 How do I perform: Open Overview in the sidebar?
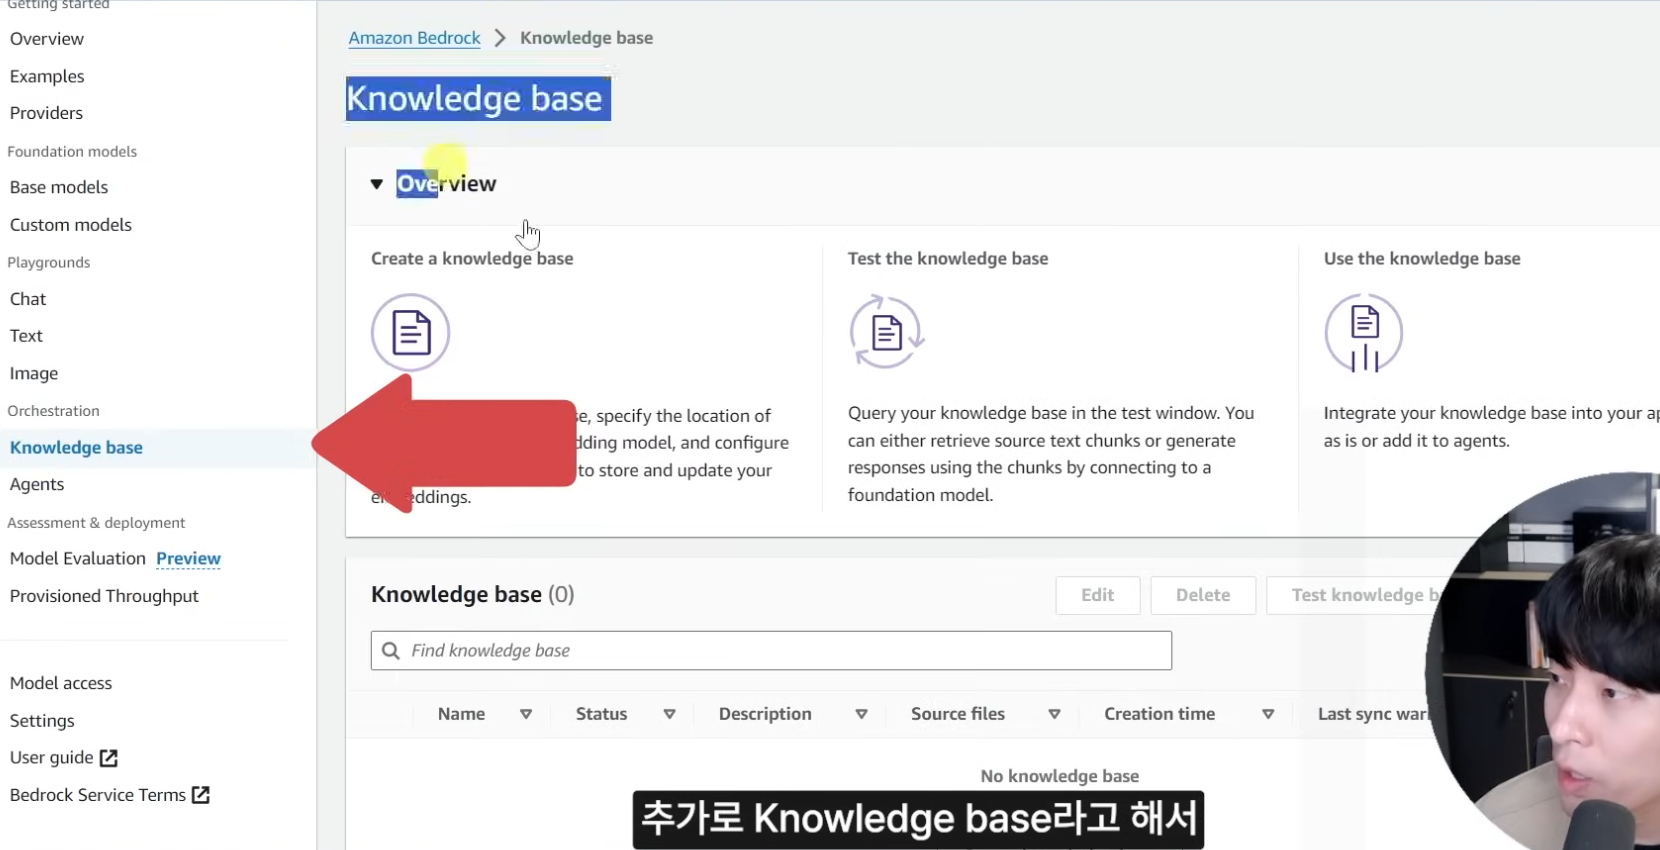[x=47, y=39]
